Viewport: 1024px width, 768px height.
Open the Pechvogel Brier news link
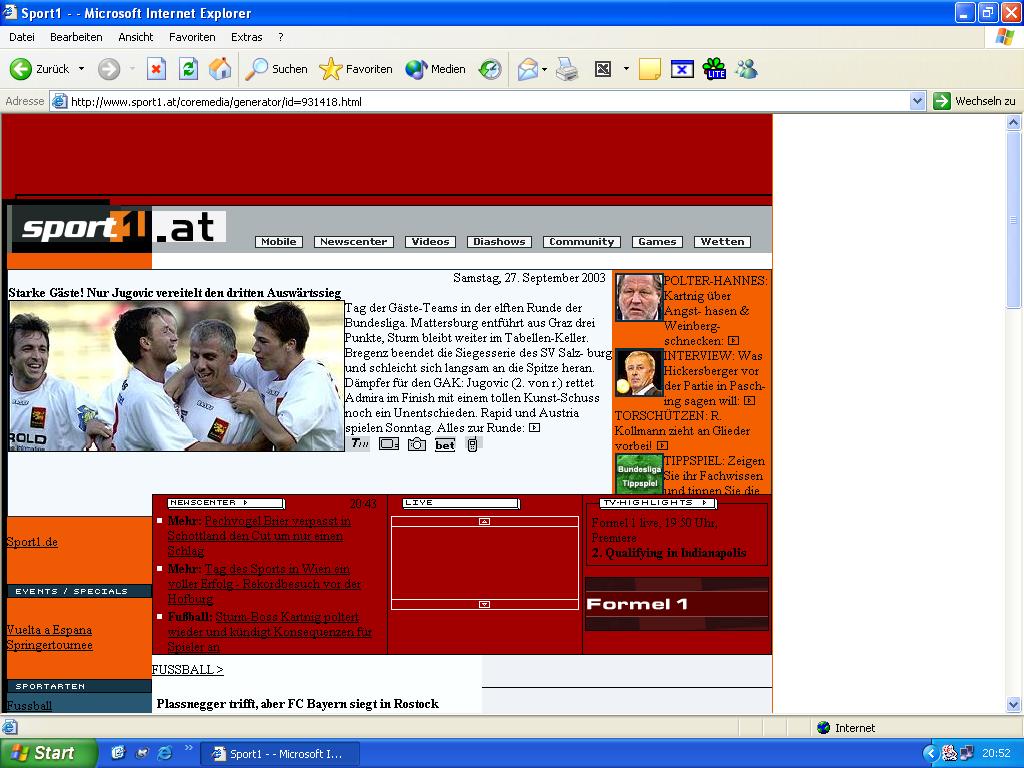tap(259, 536)
